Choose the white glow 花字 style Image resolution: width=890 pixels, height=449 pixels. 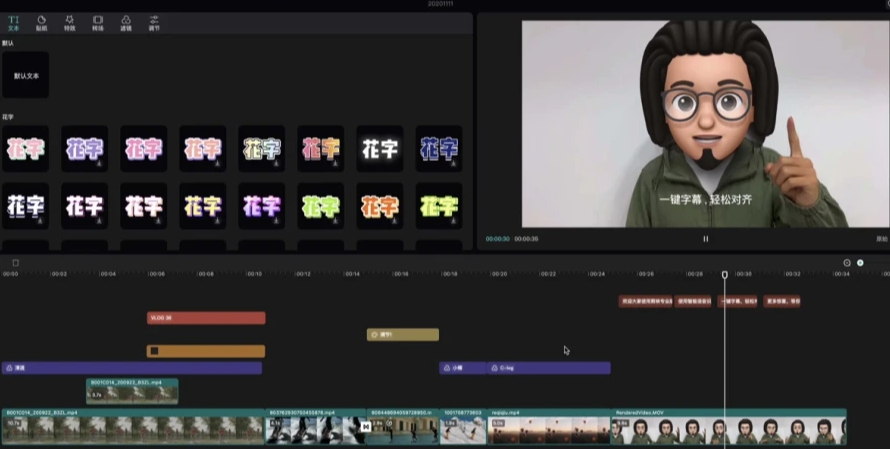[380, 149]
